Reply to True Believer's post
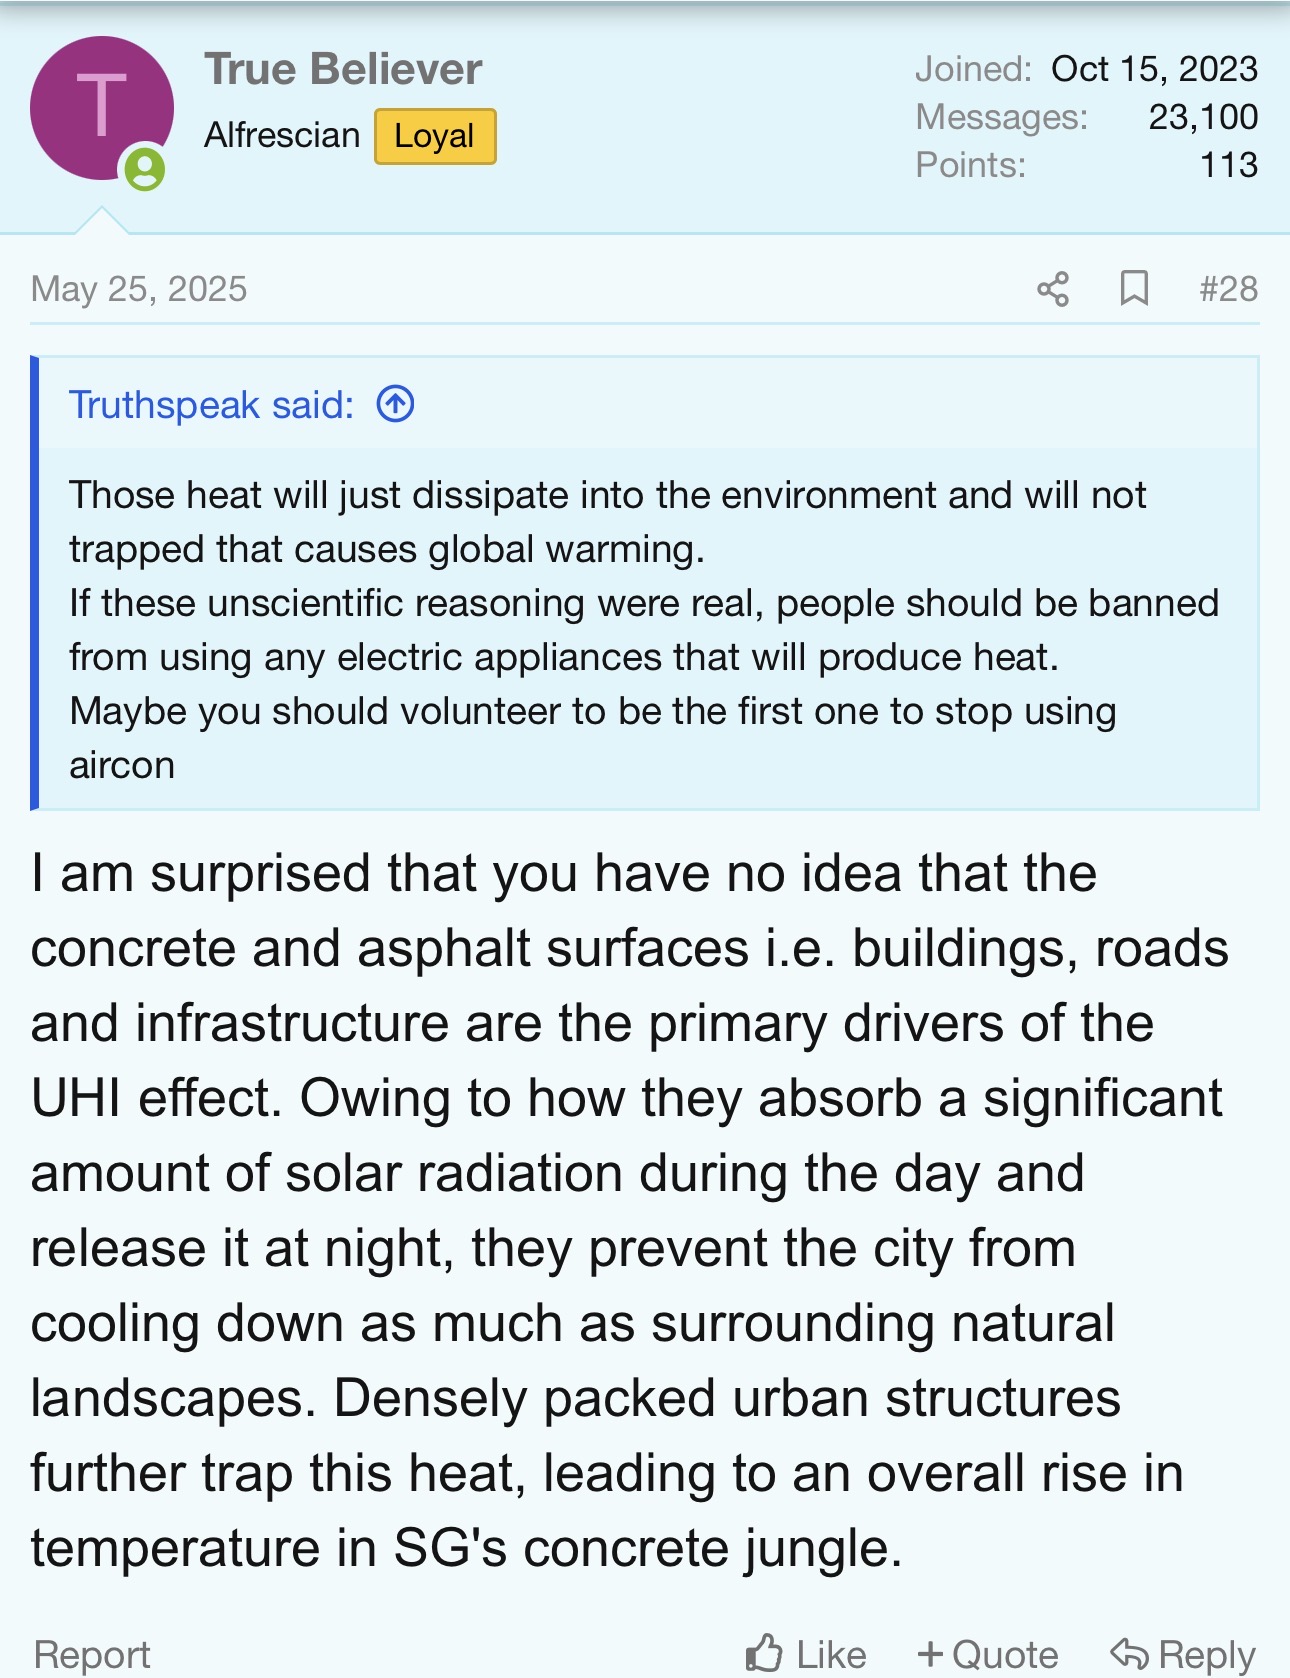Image resolution: width=1290 pixels, height=1678 pixels. 1183,1654
